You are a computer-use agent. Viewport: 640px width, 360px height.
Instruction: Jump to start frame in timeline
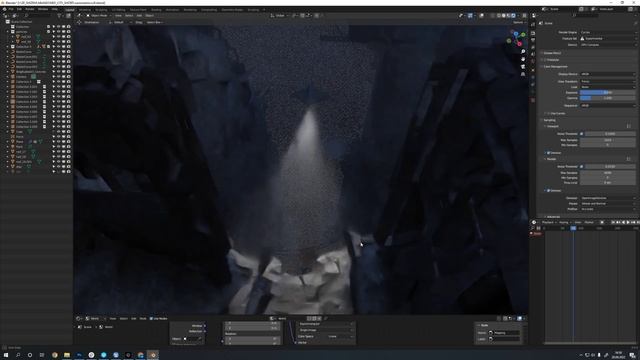click(613, 222)
